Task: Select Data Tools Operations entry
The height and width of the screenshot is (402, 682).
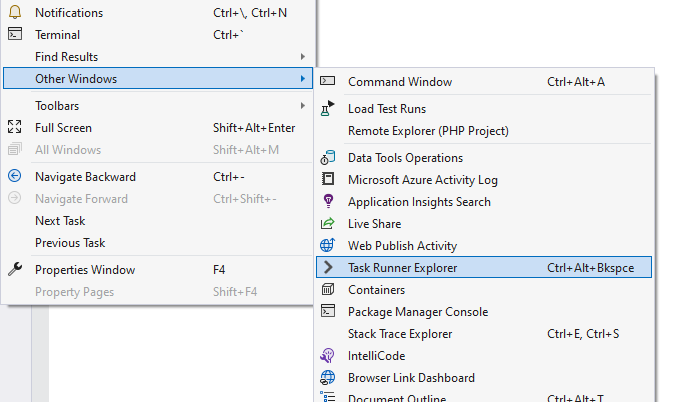Action: click(484, 158)
